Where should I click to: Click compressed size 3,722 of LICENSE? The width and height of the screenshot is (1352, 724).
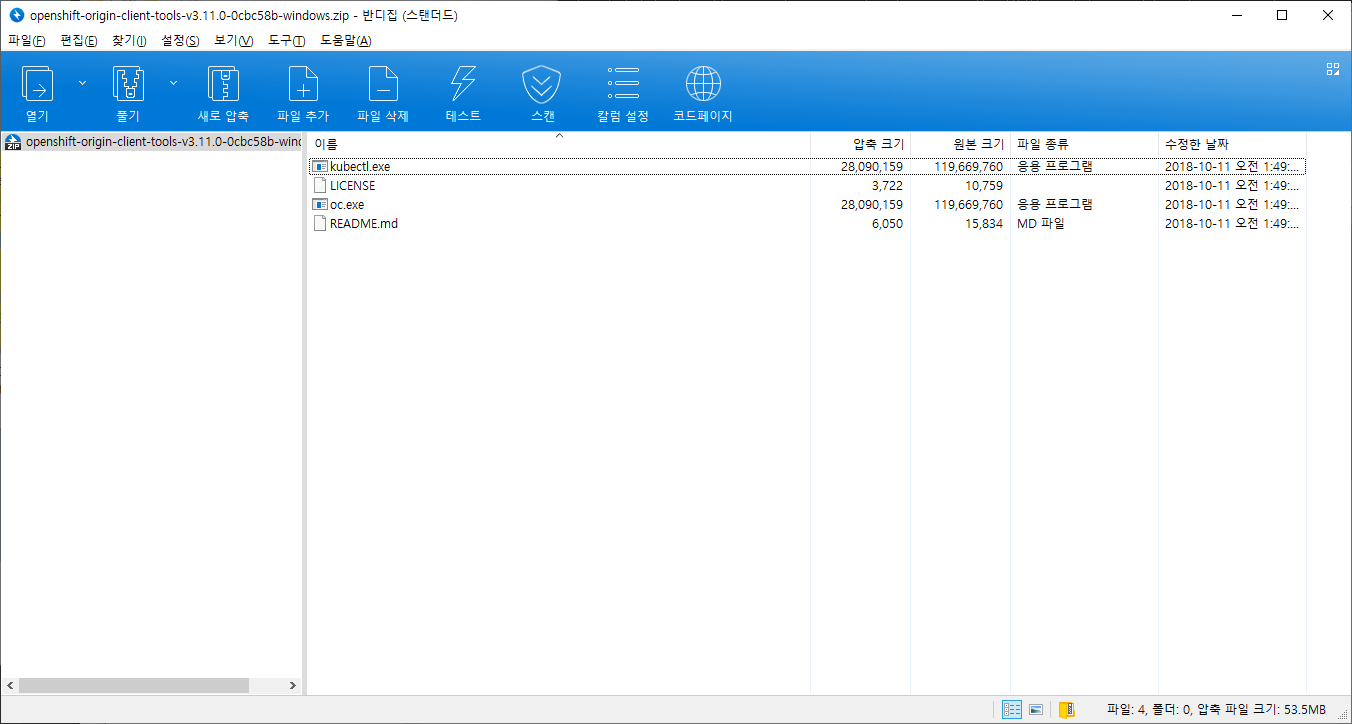[x=885, y=186]
